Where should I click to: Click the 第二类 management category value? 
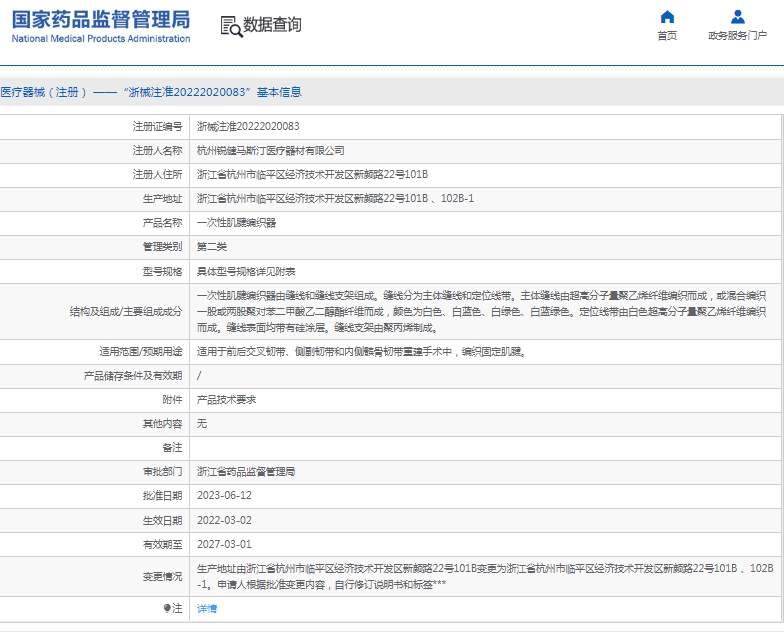point(212,246)
